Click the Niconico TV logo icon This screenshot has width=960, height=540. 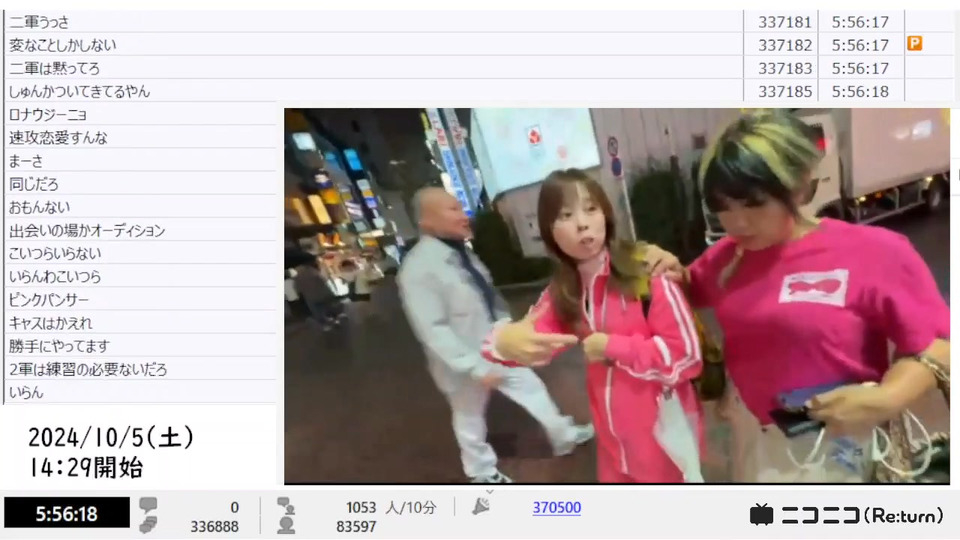click(761, 515)
